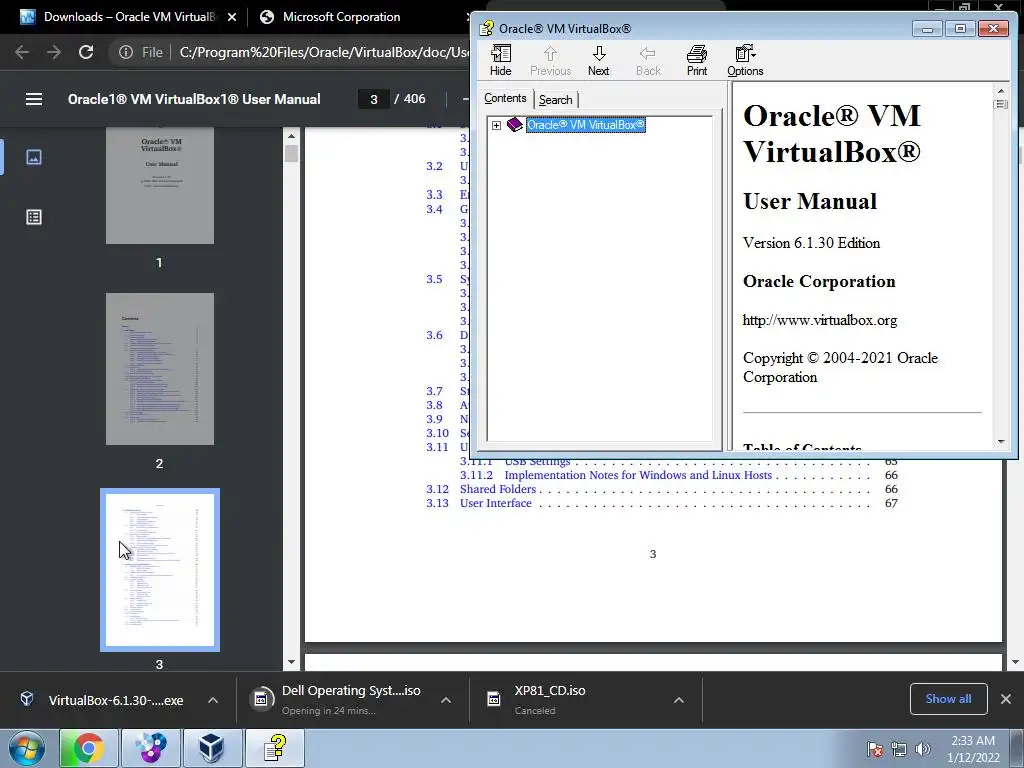Image resolution: width=1024 pixels, height=768 pixels.
Task: Close the Chrome downloads bar
Action: pos(1006,699)
